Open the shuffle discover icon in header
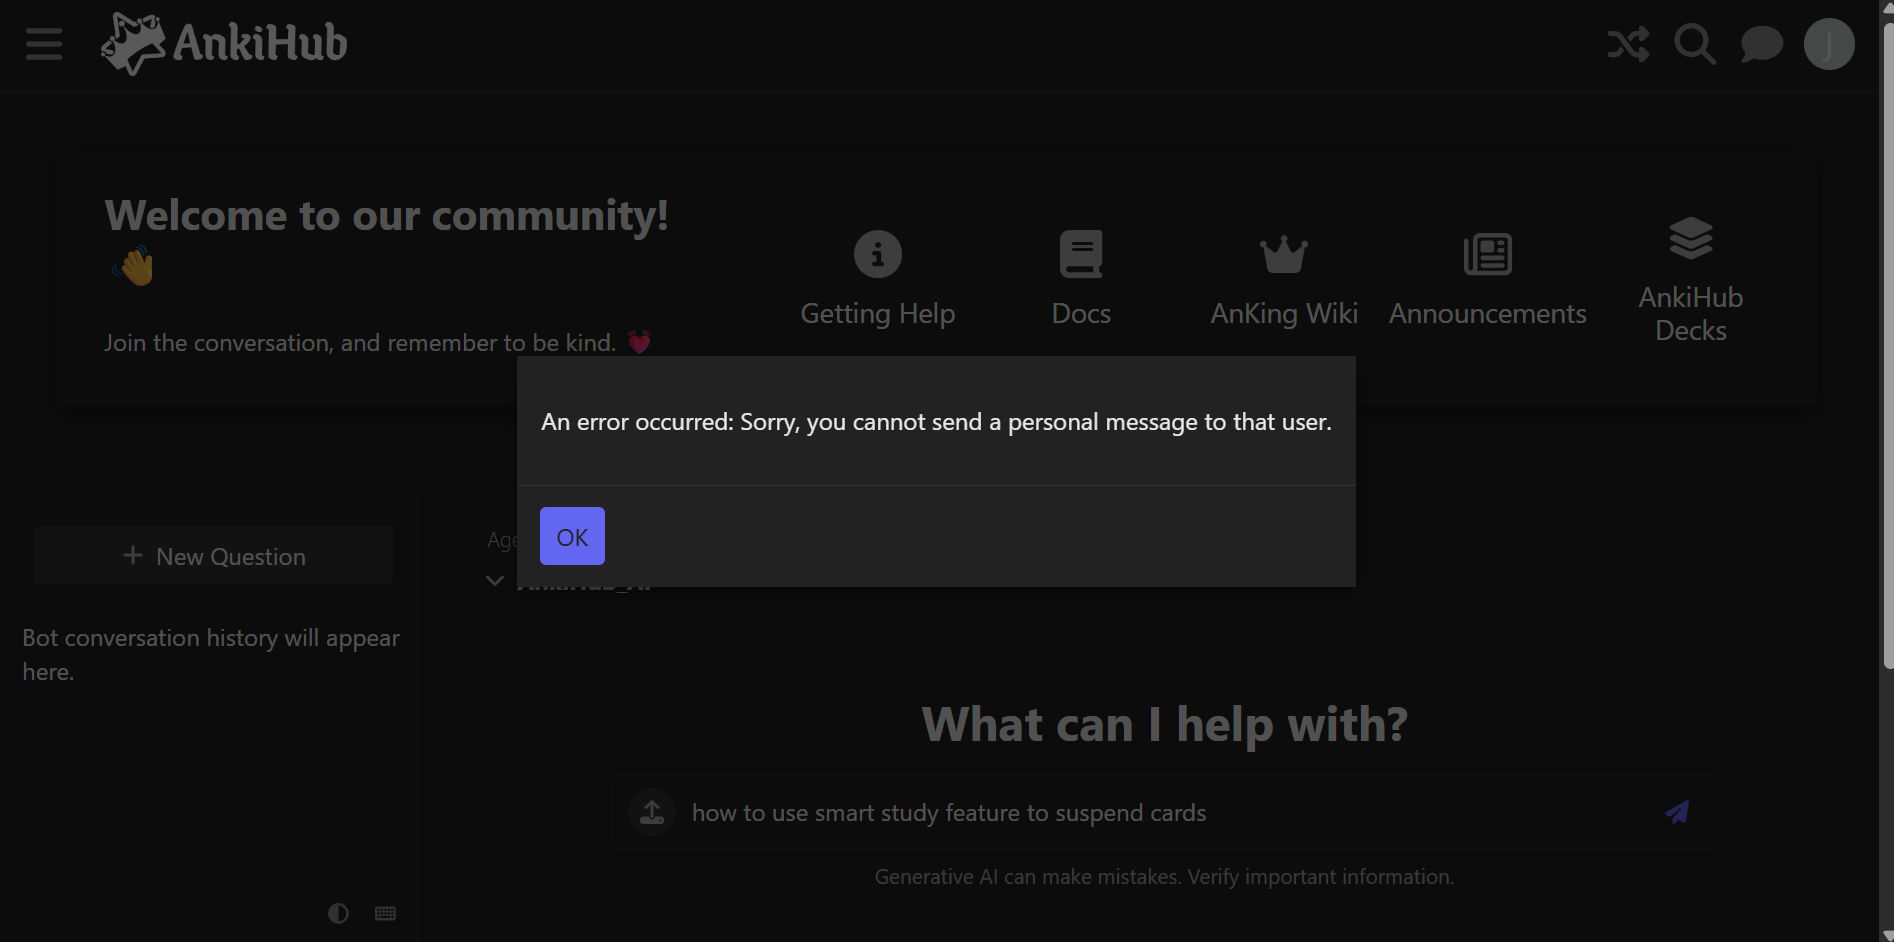 click(1628, 44)
